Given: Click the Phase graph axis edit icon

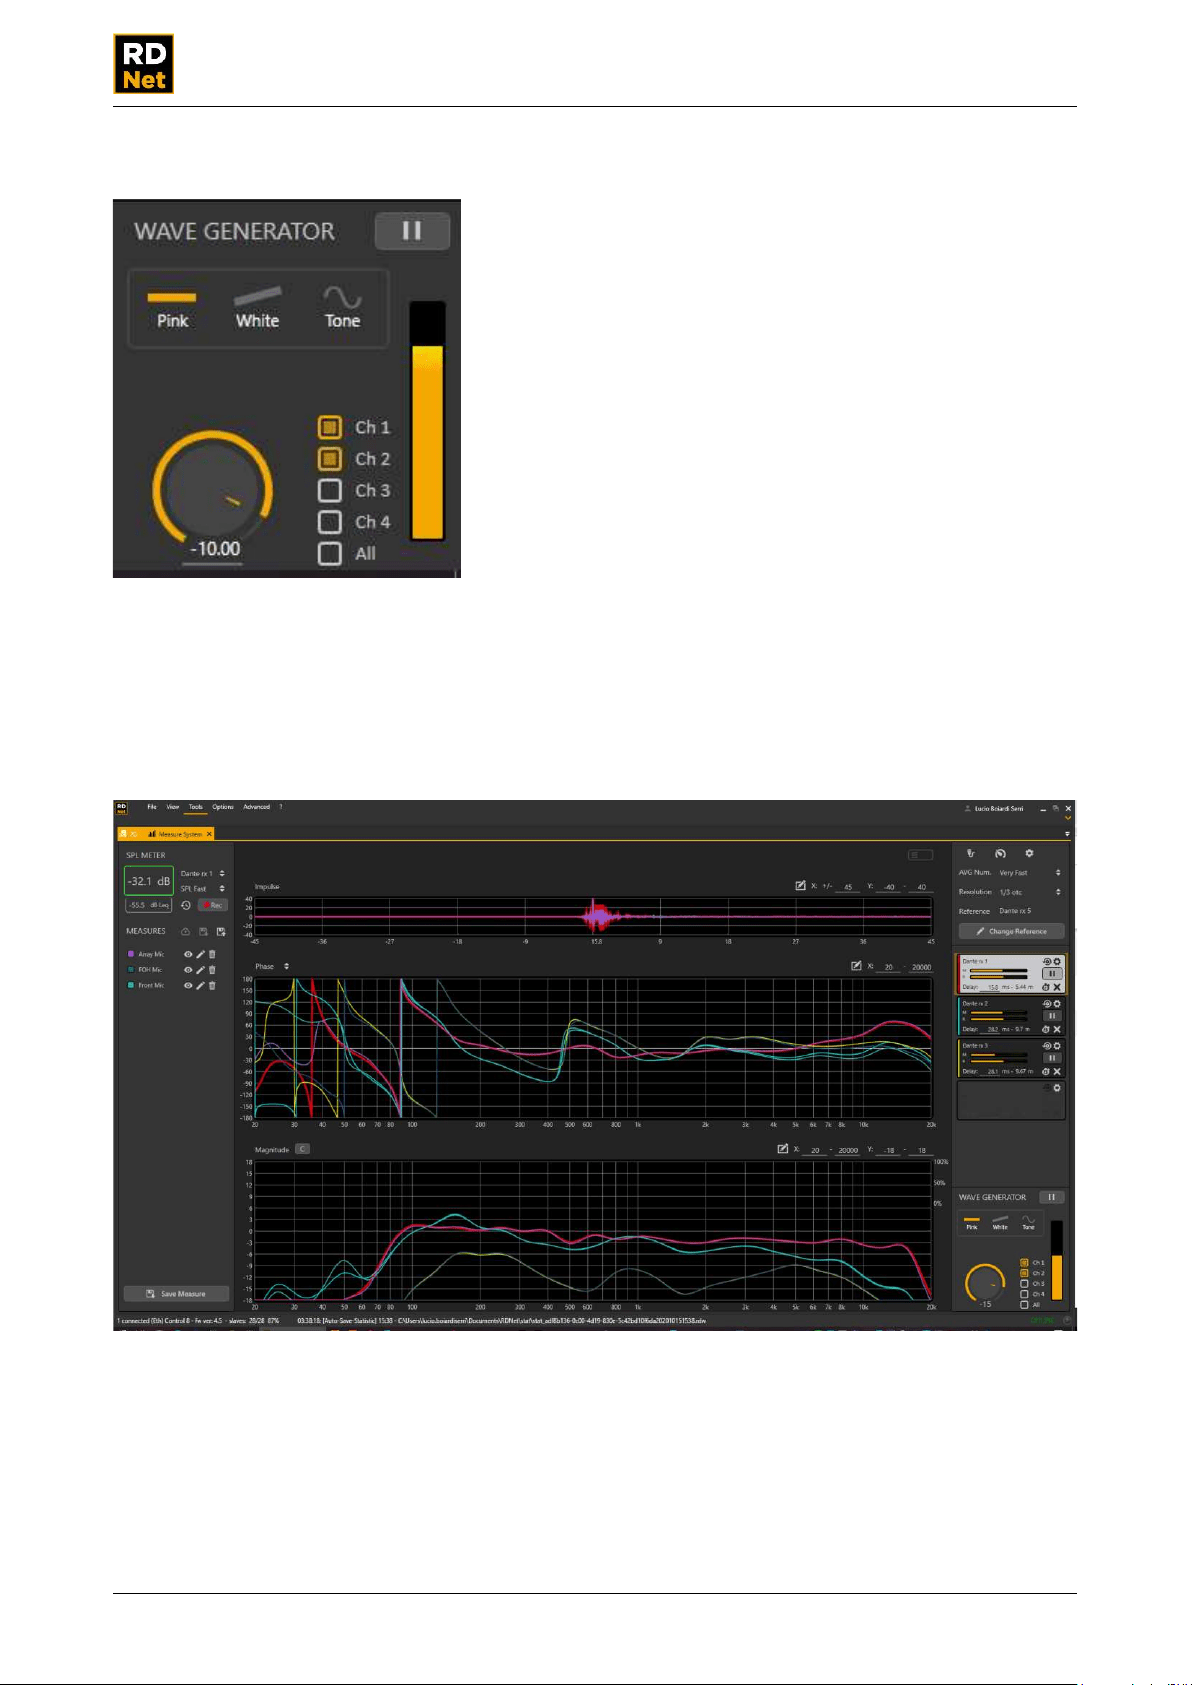Looking at the screenshot, I should point(856,966).
